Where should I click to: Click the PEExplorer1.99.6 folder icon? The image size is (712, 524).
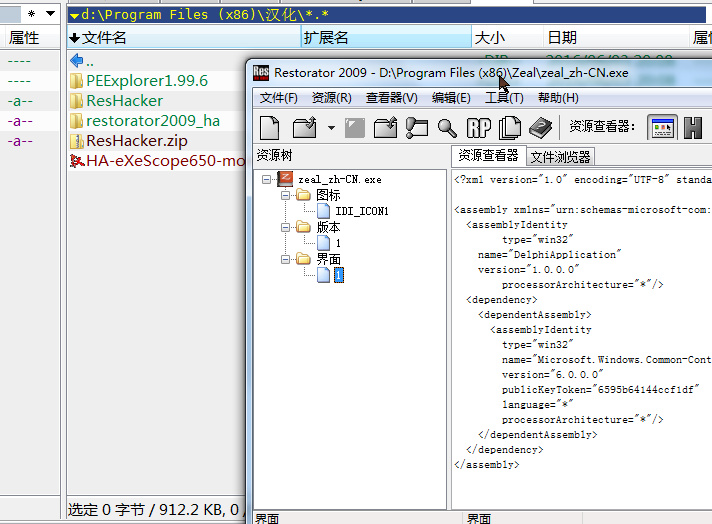77,81
